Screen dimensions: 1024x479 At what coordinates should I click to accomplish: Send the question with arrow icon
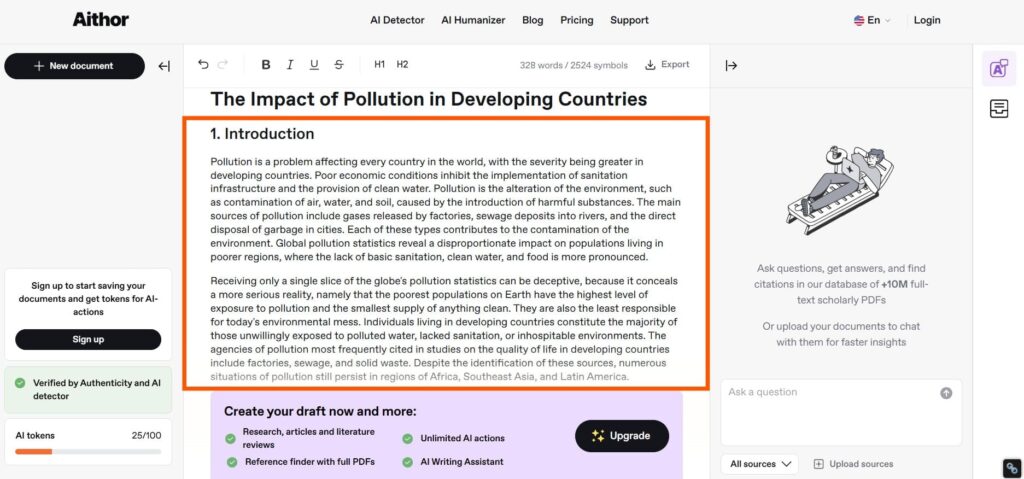[x=946, y=393]
